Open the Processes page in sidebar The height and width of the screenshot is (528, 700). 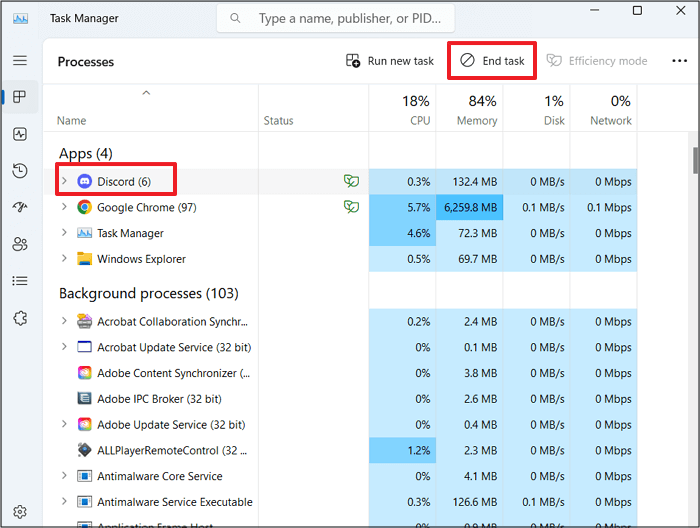20,97
